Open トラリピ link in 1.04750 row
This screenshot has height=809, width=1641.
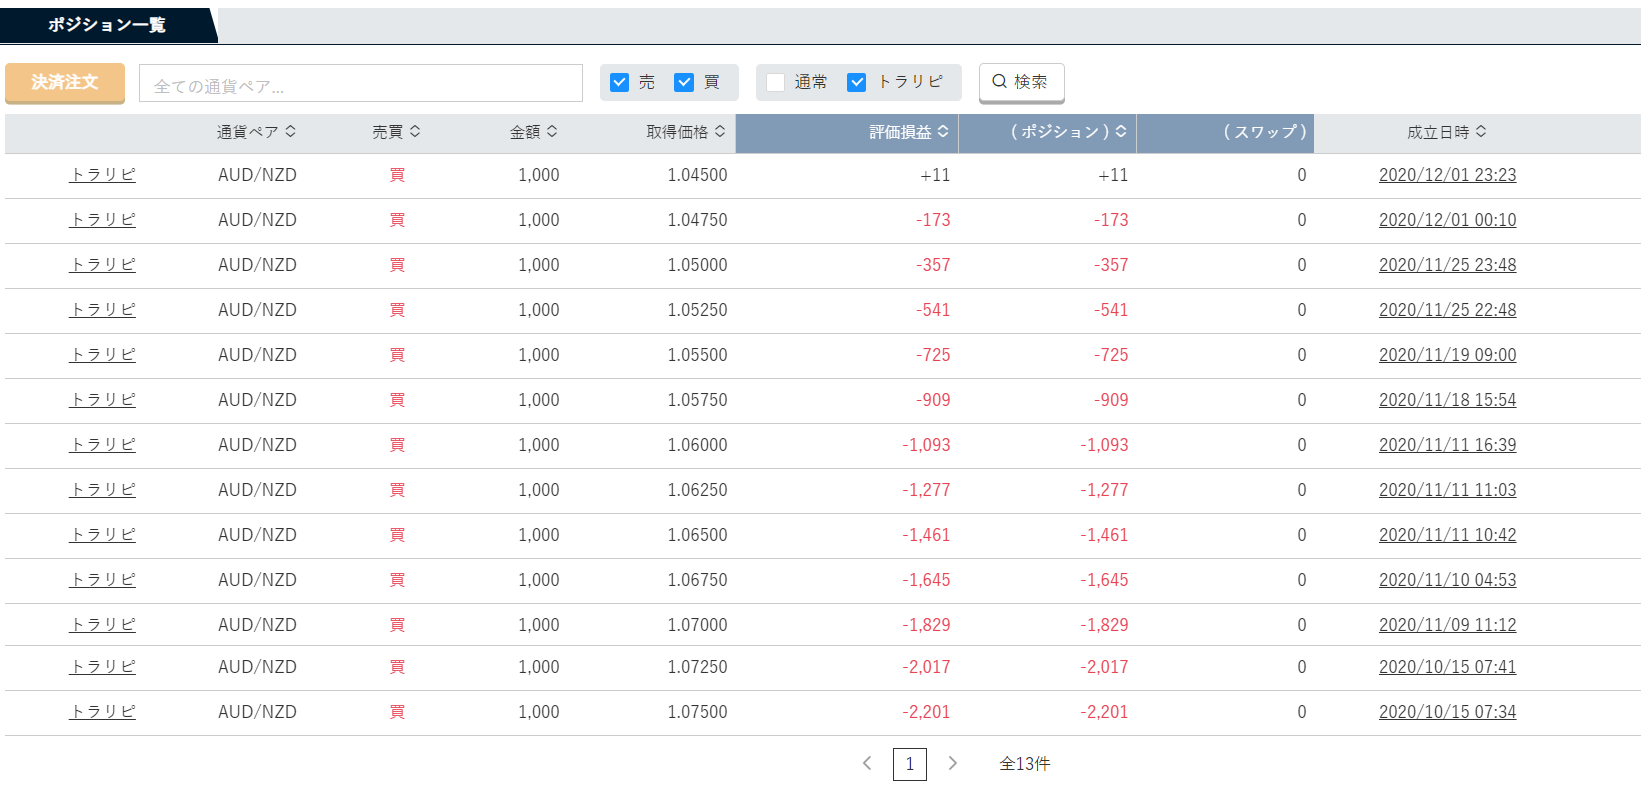tap(103, 220)
